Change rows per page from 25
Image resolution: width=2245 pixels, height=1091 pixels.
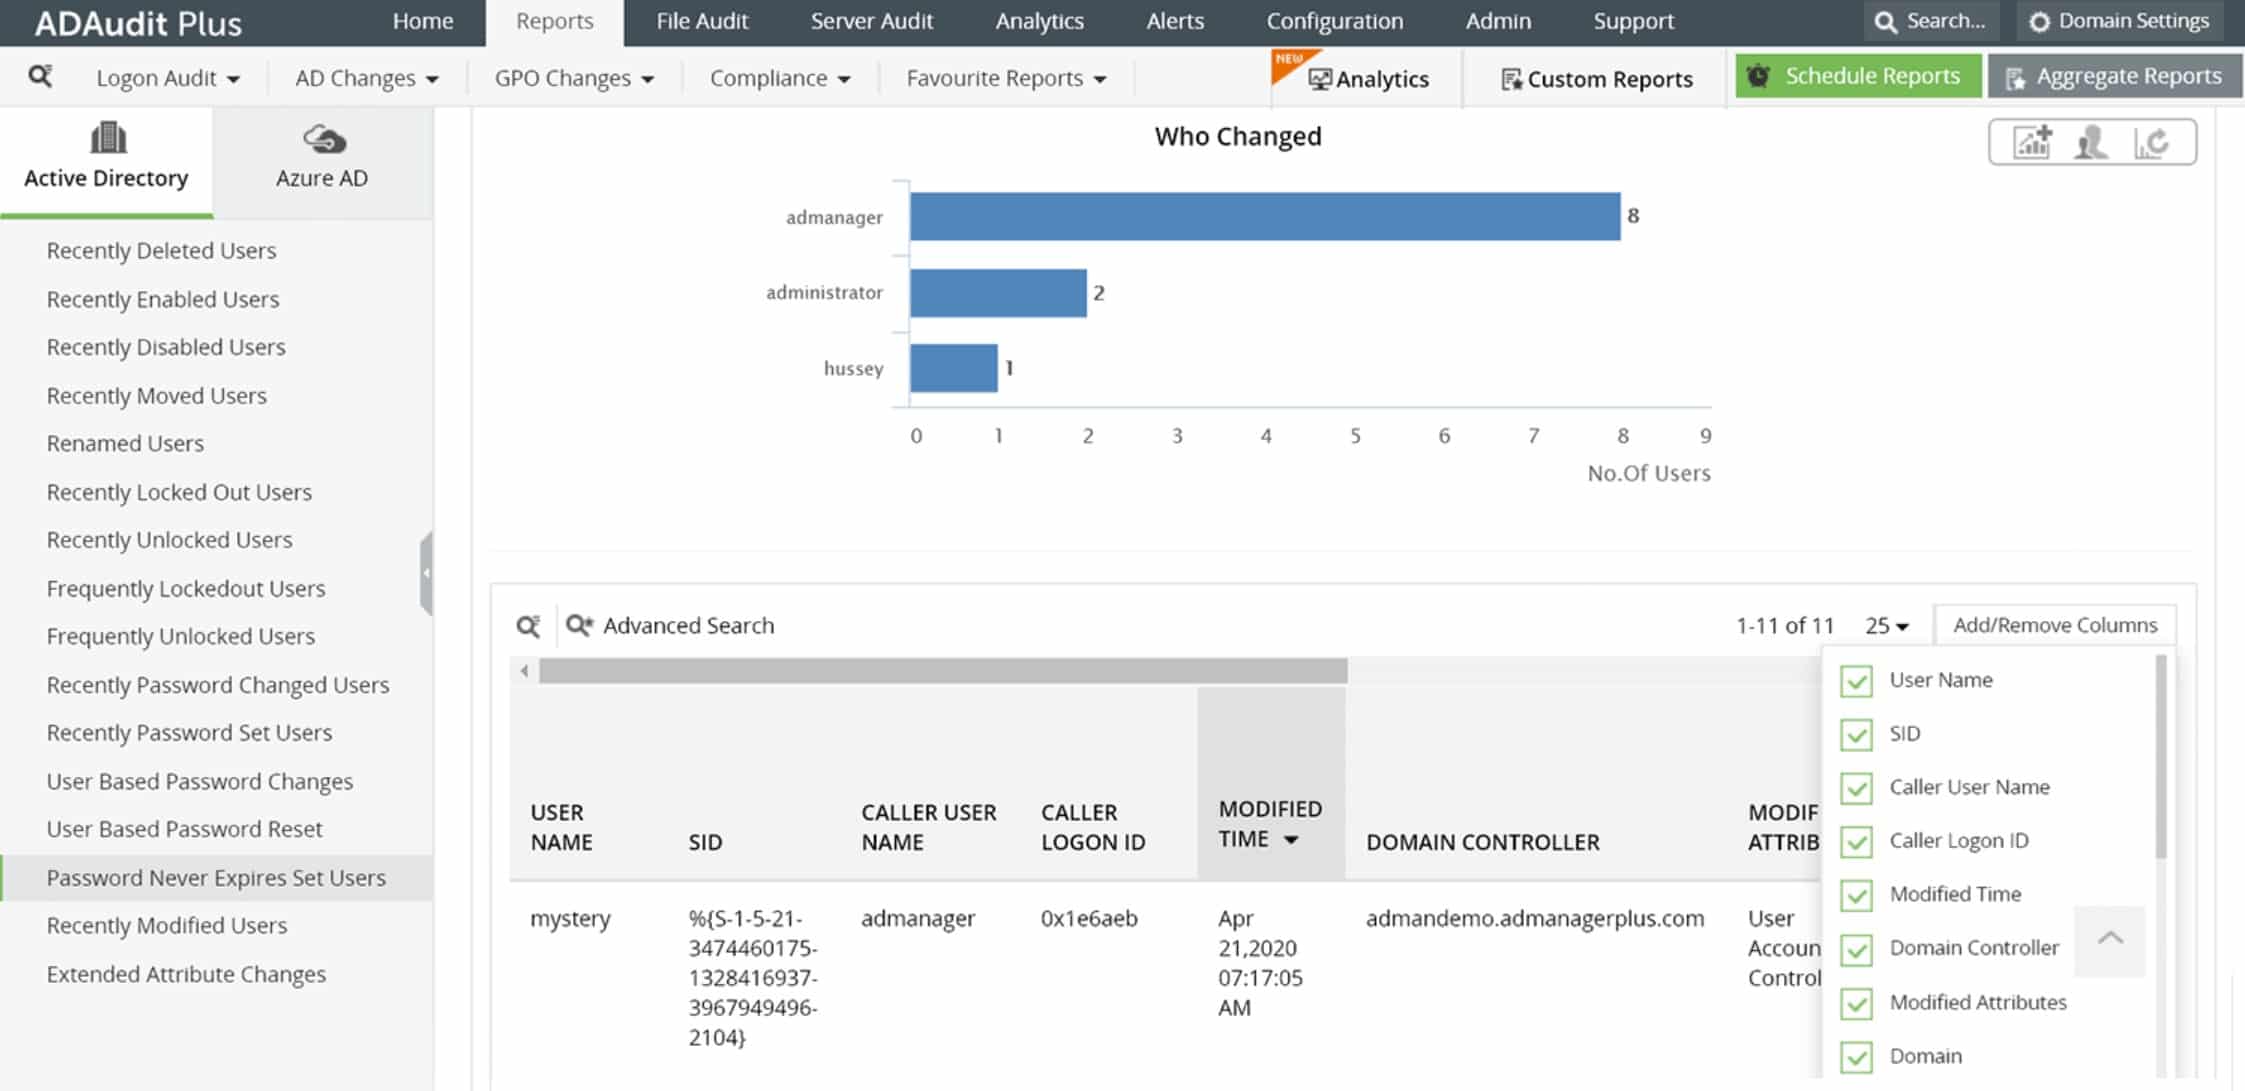1887,626
